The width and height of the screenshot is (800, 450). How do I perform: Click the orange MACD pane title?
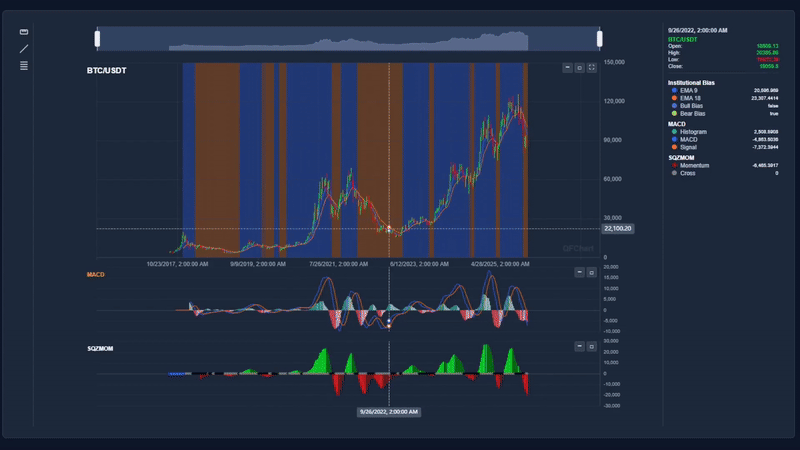point(96,274)
